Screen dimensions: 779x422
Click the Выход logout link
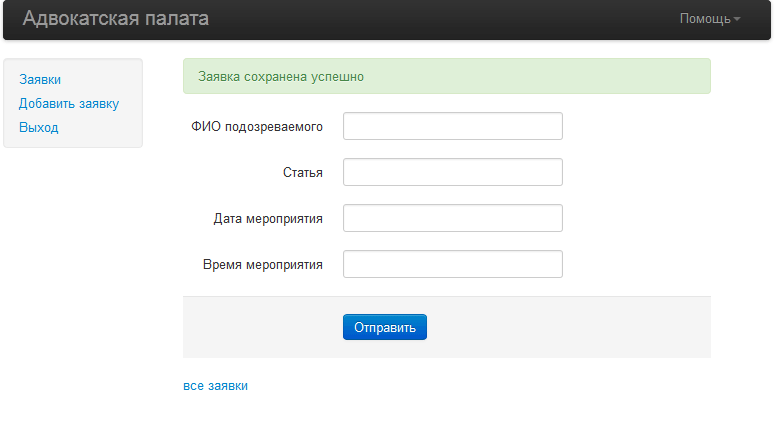[39, 127]
